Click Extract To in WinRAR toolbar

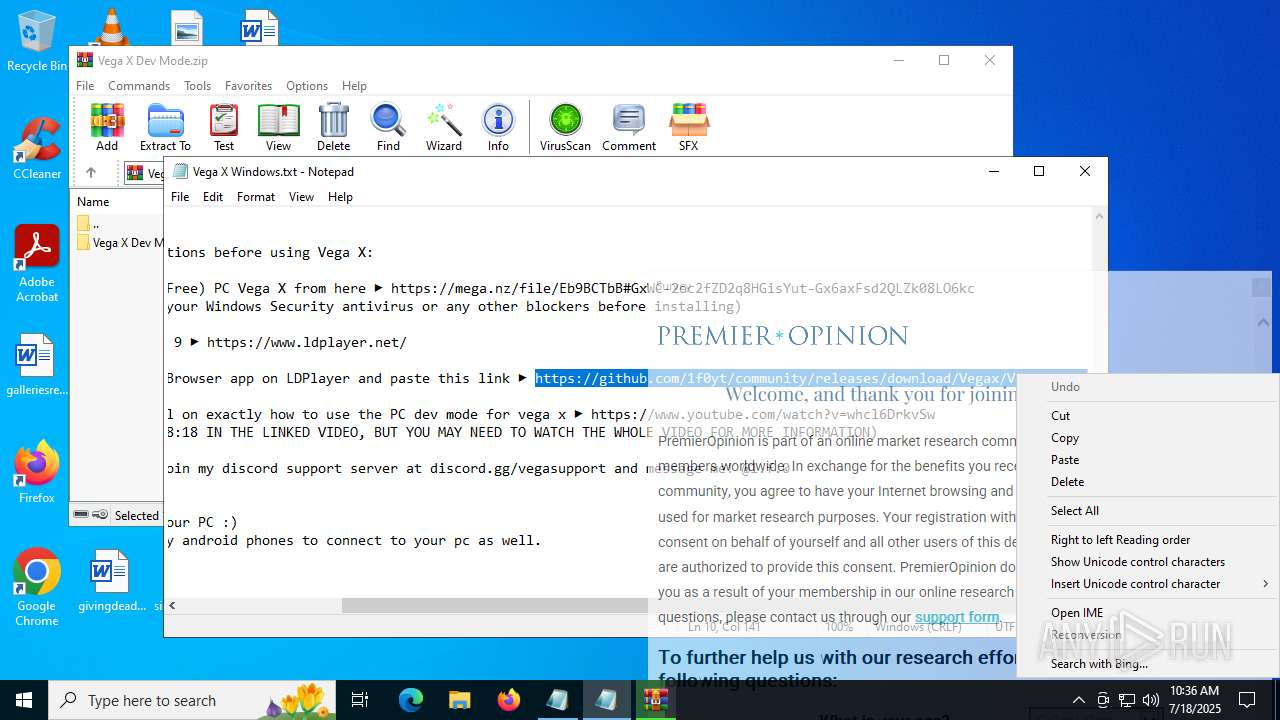pos(165,127)
